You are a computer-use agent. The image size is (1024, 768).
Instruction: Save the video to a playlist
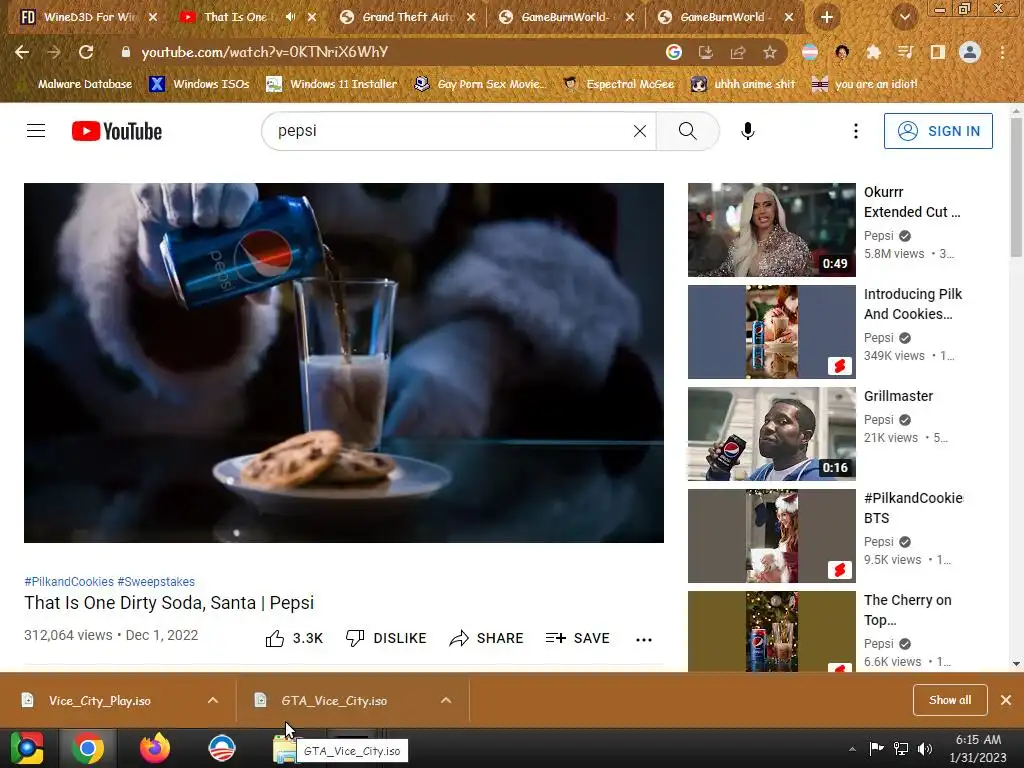[x=577, y=638]
